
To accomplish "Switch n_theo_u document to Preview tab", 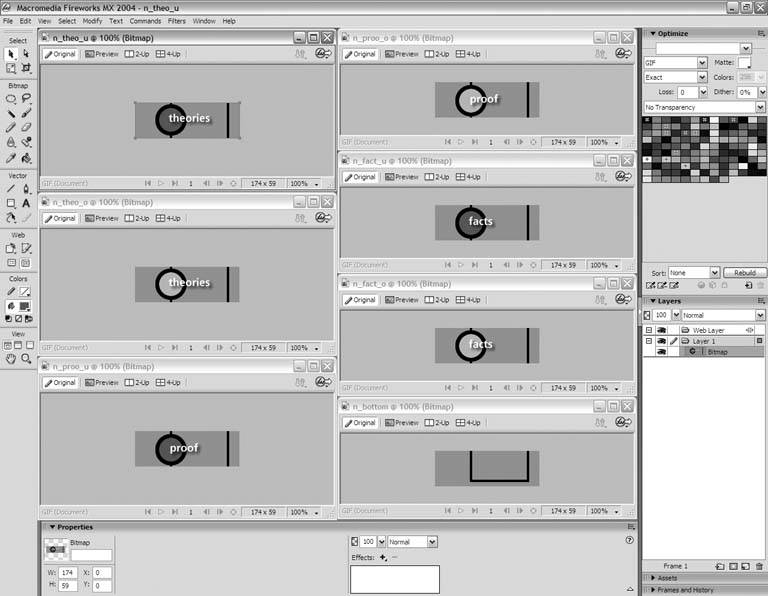I will pos(101,52).
